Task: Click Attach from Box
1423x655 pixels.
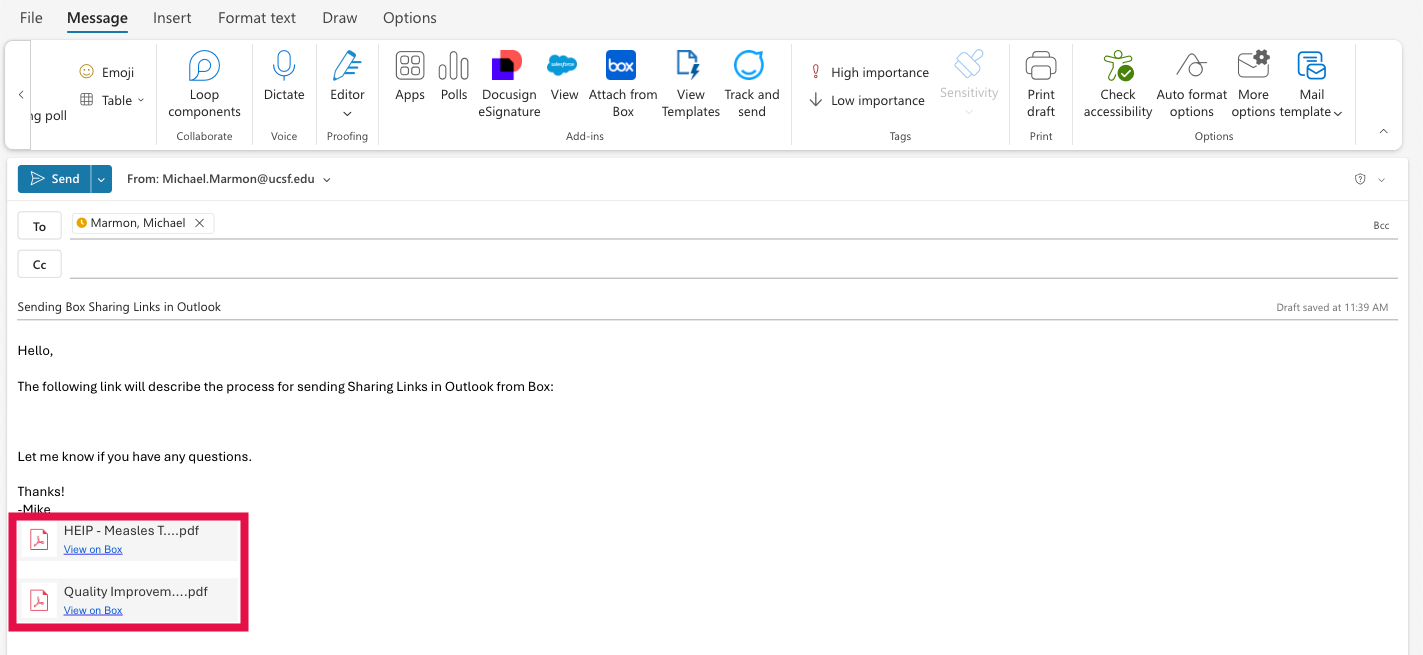Action: click(622, 85)
